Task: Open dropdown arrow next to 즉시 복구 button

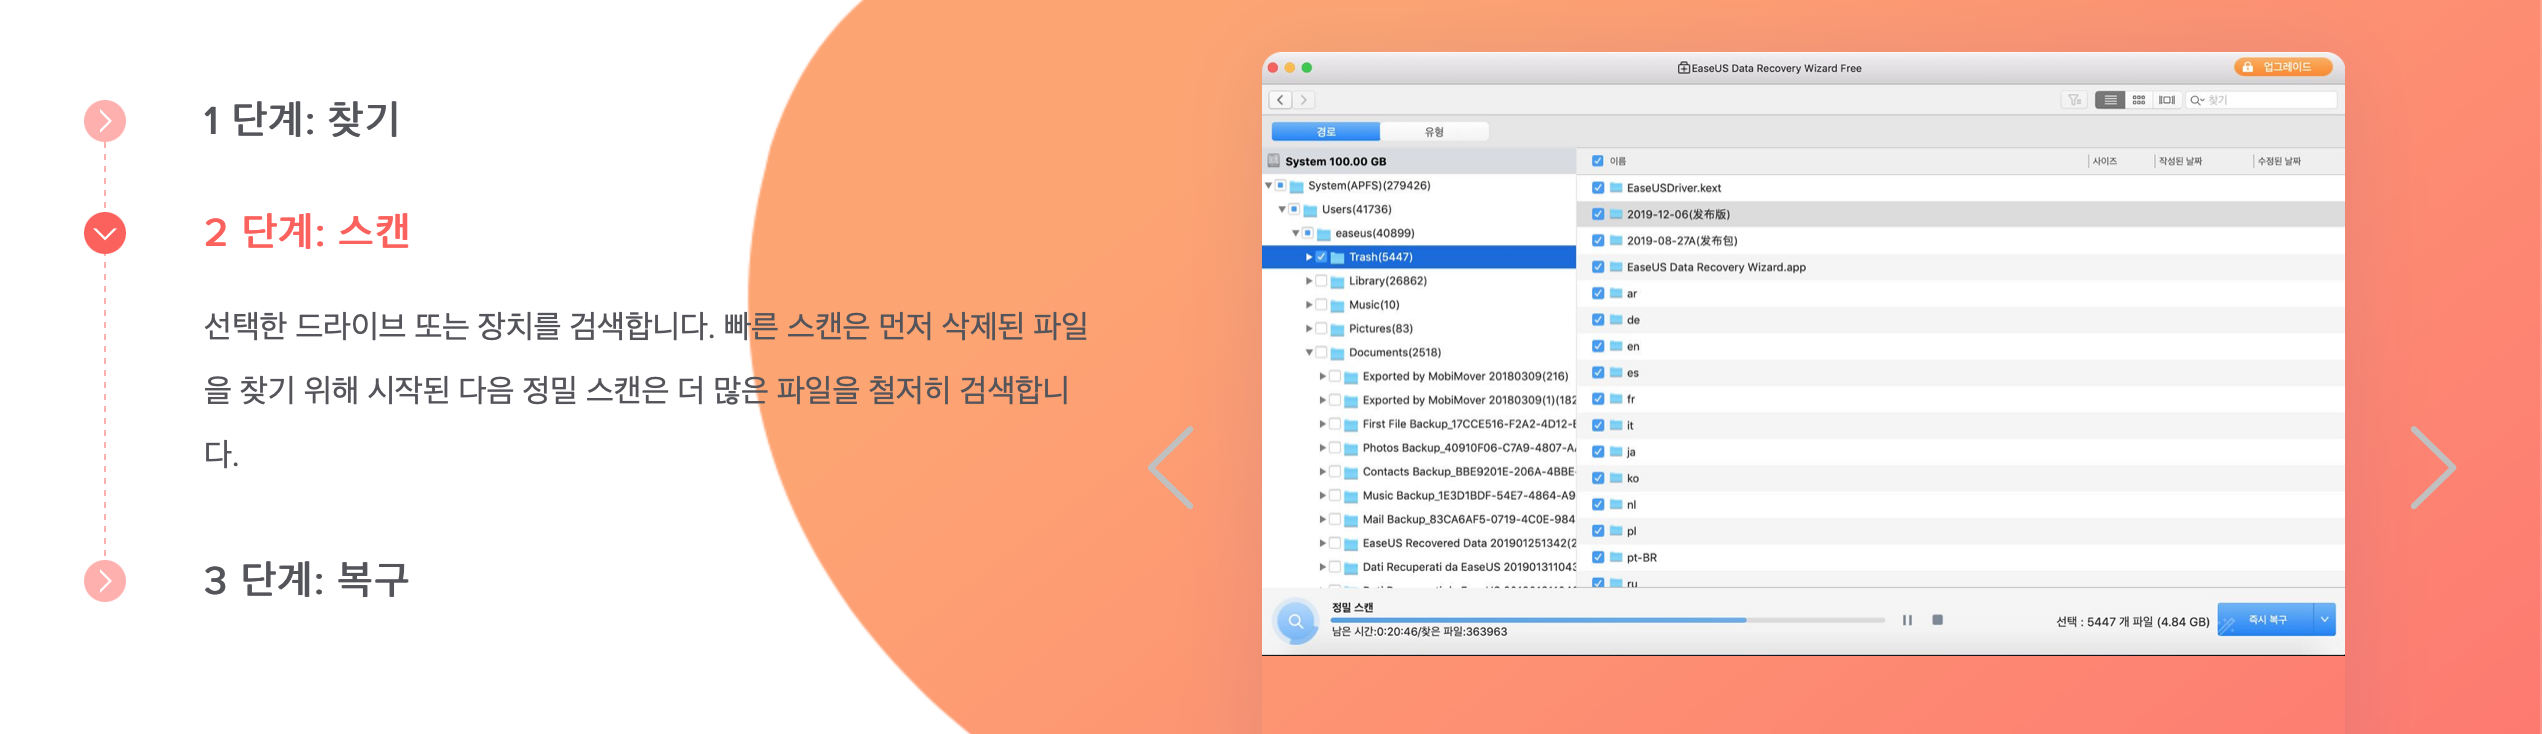Action: [x=2325, y=620]
